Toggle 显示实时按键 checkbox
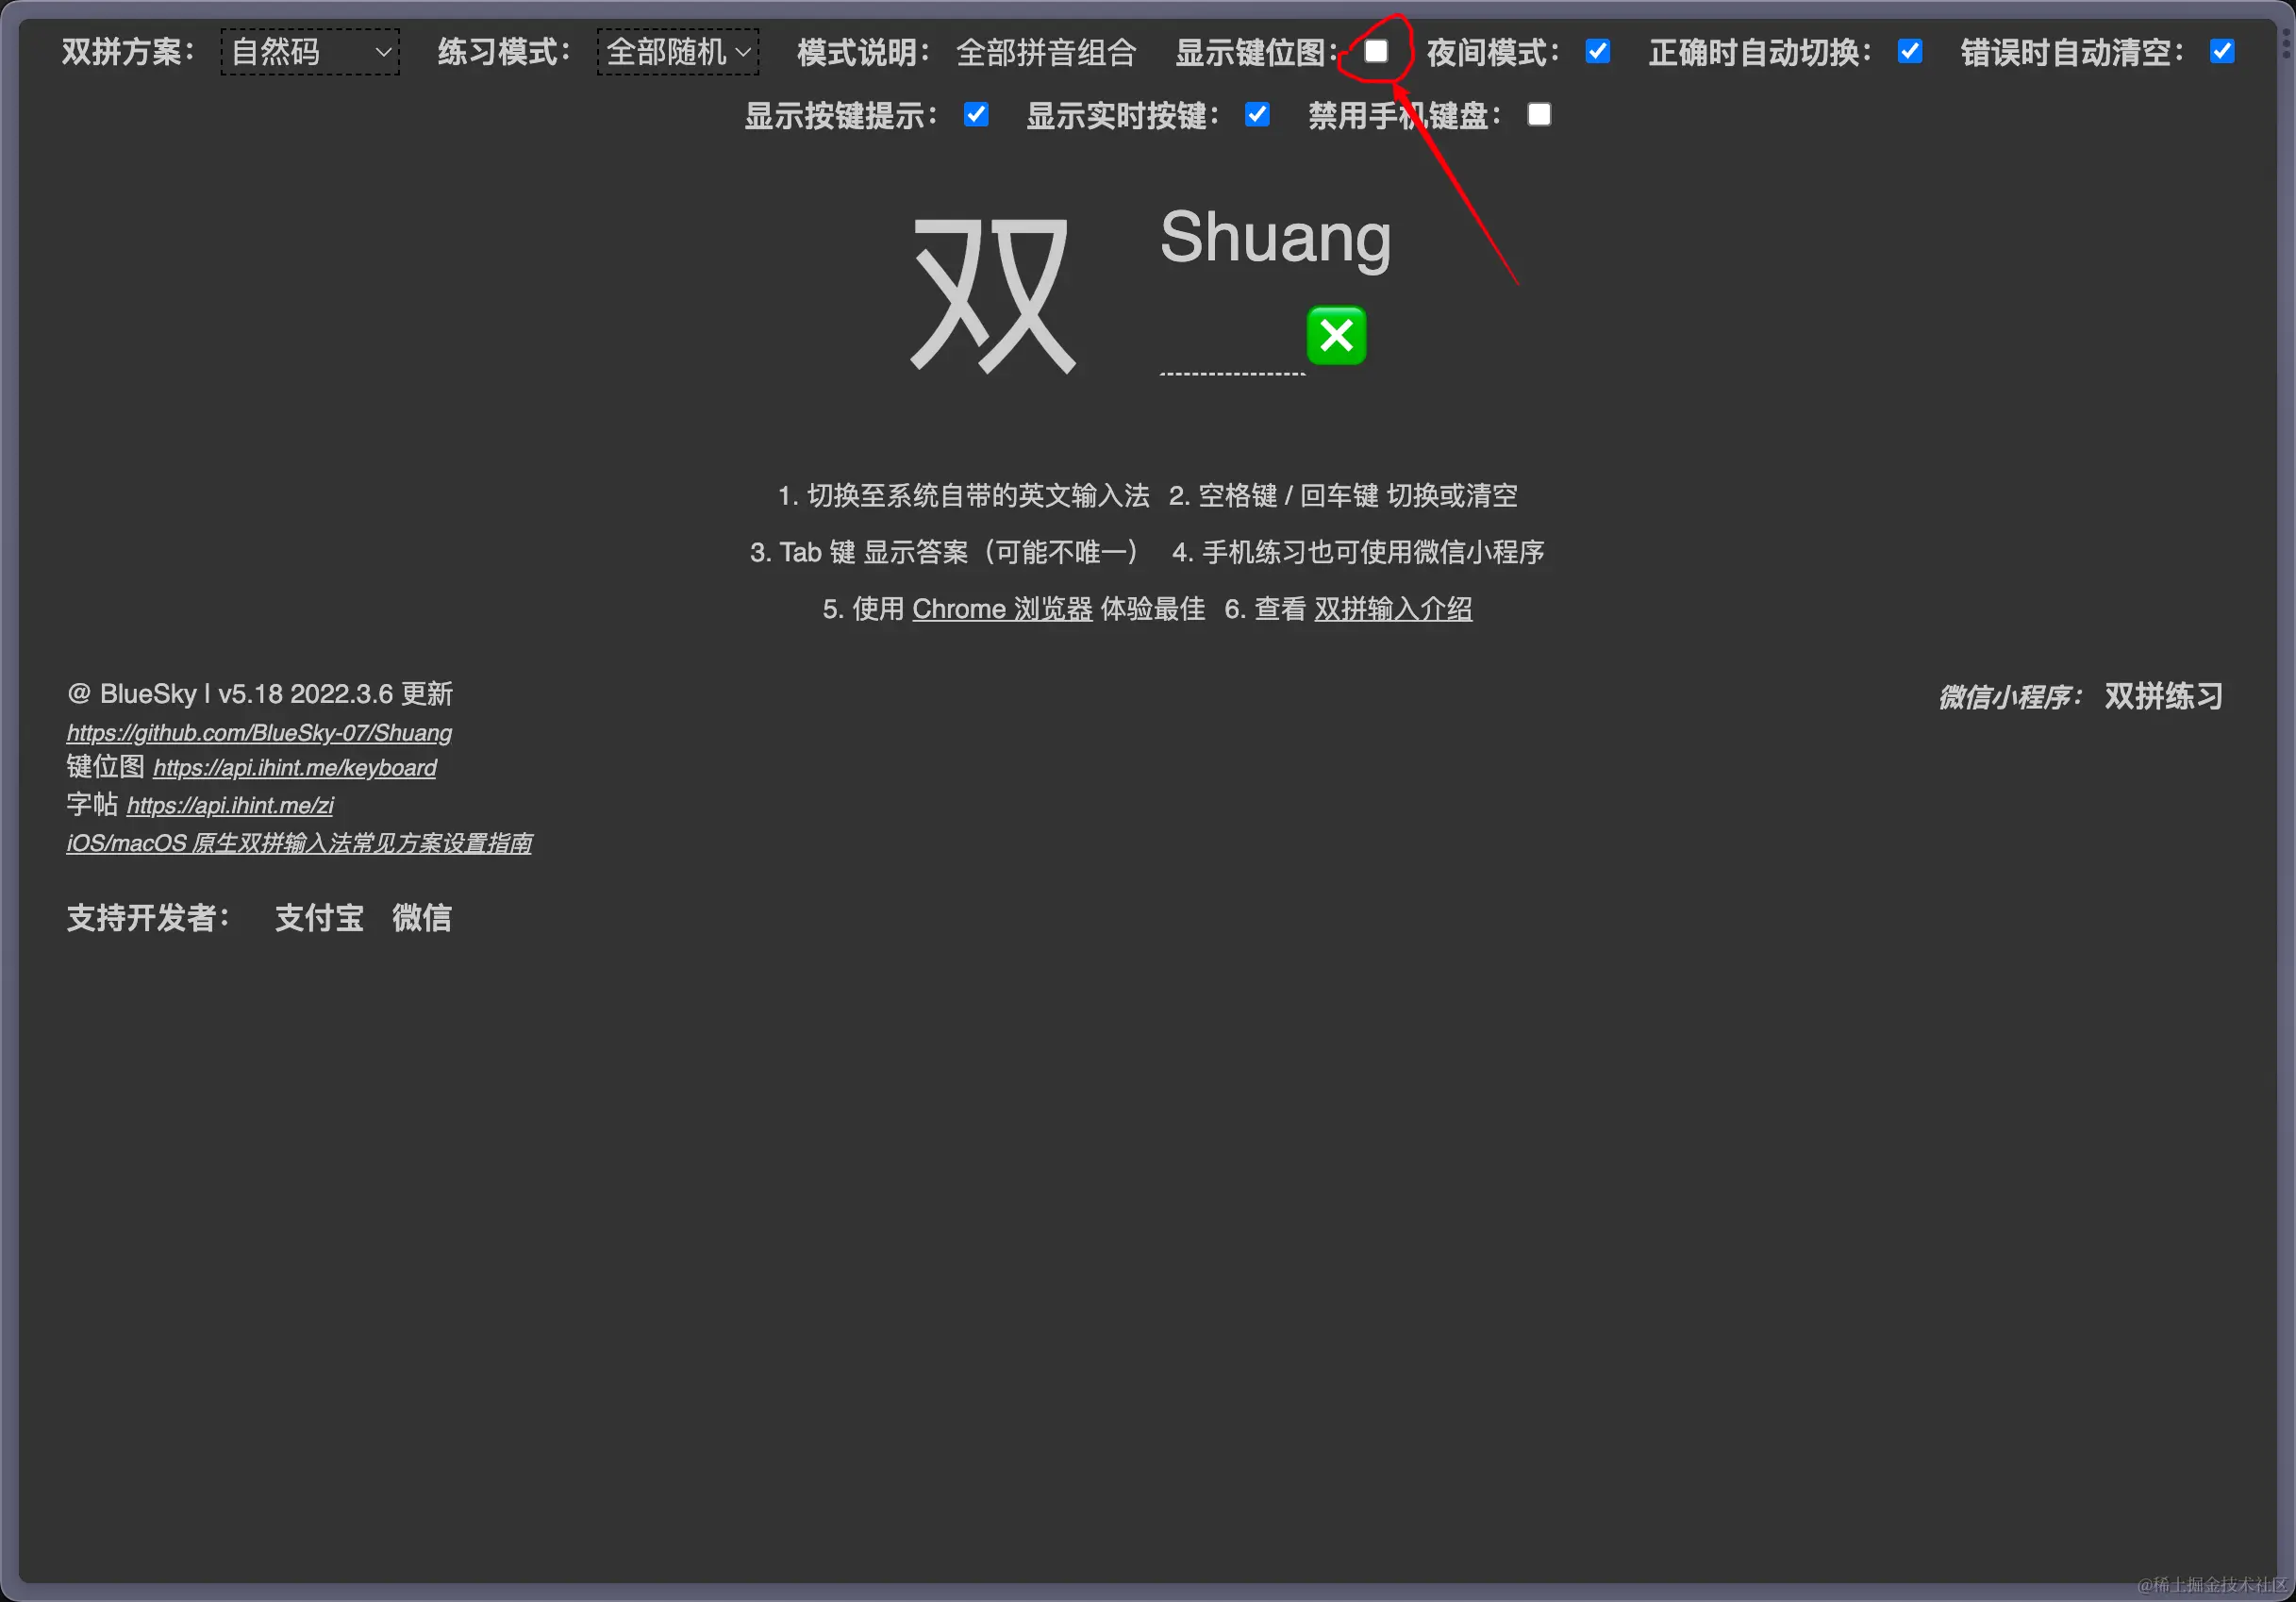 [x=1257, y=115]
